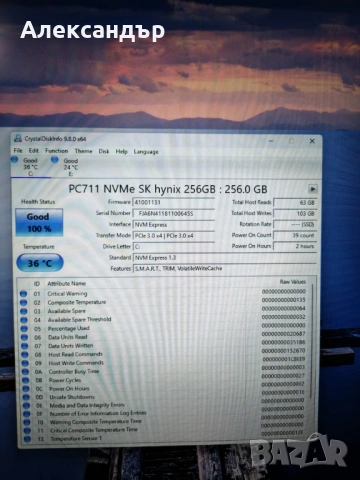Click the Rotation Rate value (SSD)
This screenshot has width=360, height=480.
click(295, 224)
